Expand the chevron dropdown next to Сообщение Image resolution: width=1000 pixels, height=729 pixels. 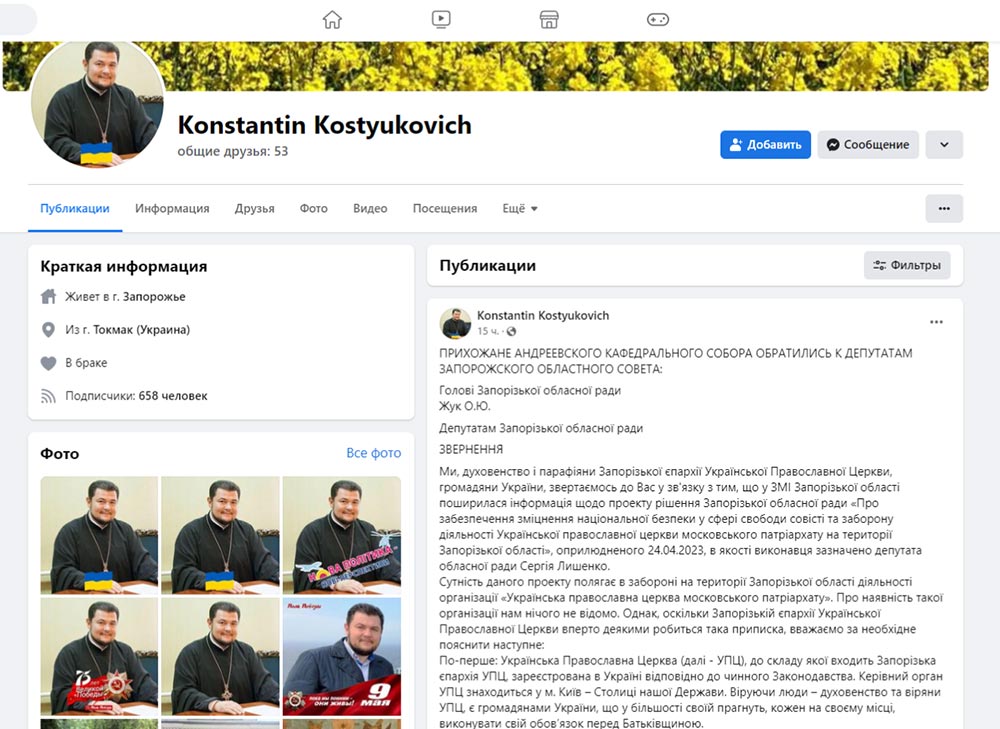pos(944,145)
